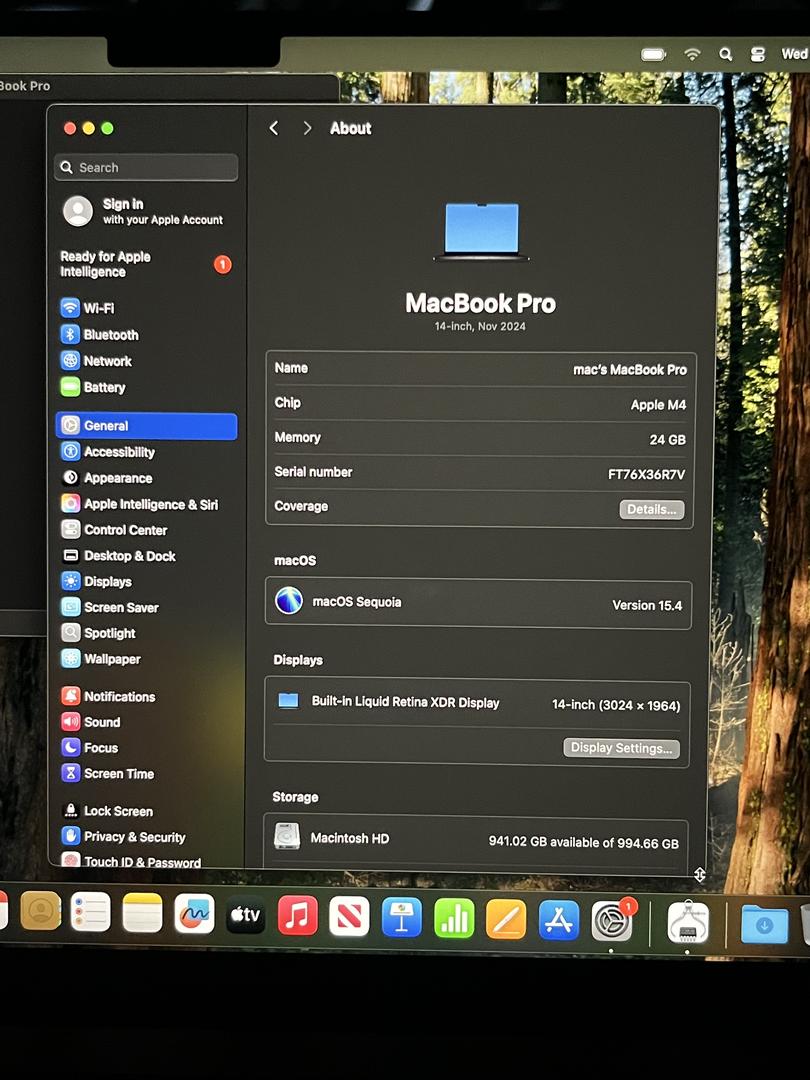
Task: Open Privacy & Security settings
Action: (123, 837)
